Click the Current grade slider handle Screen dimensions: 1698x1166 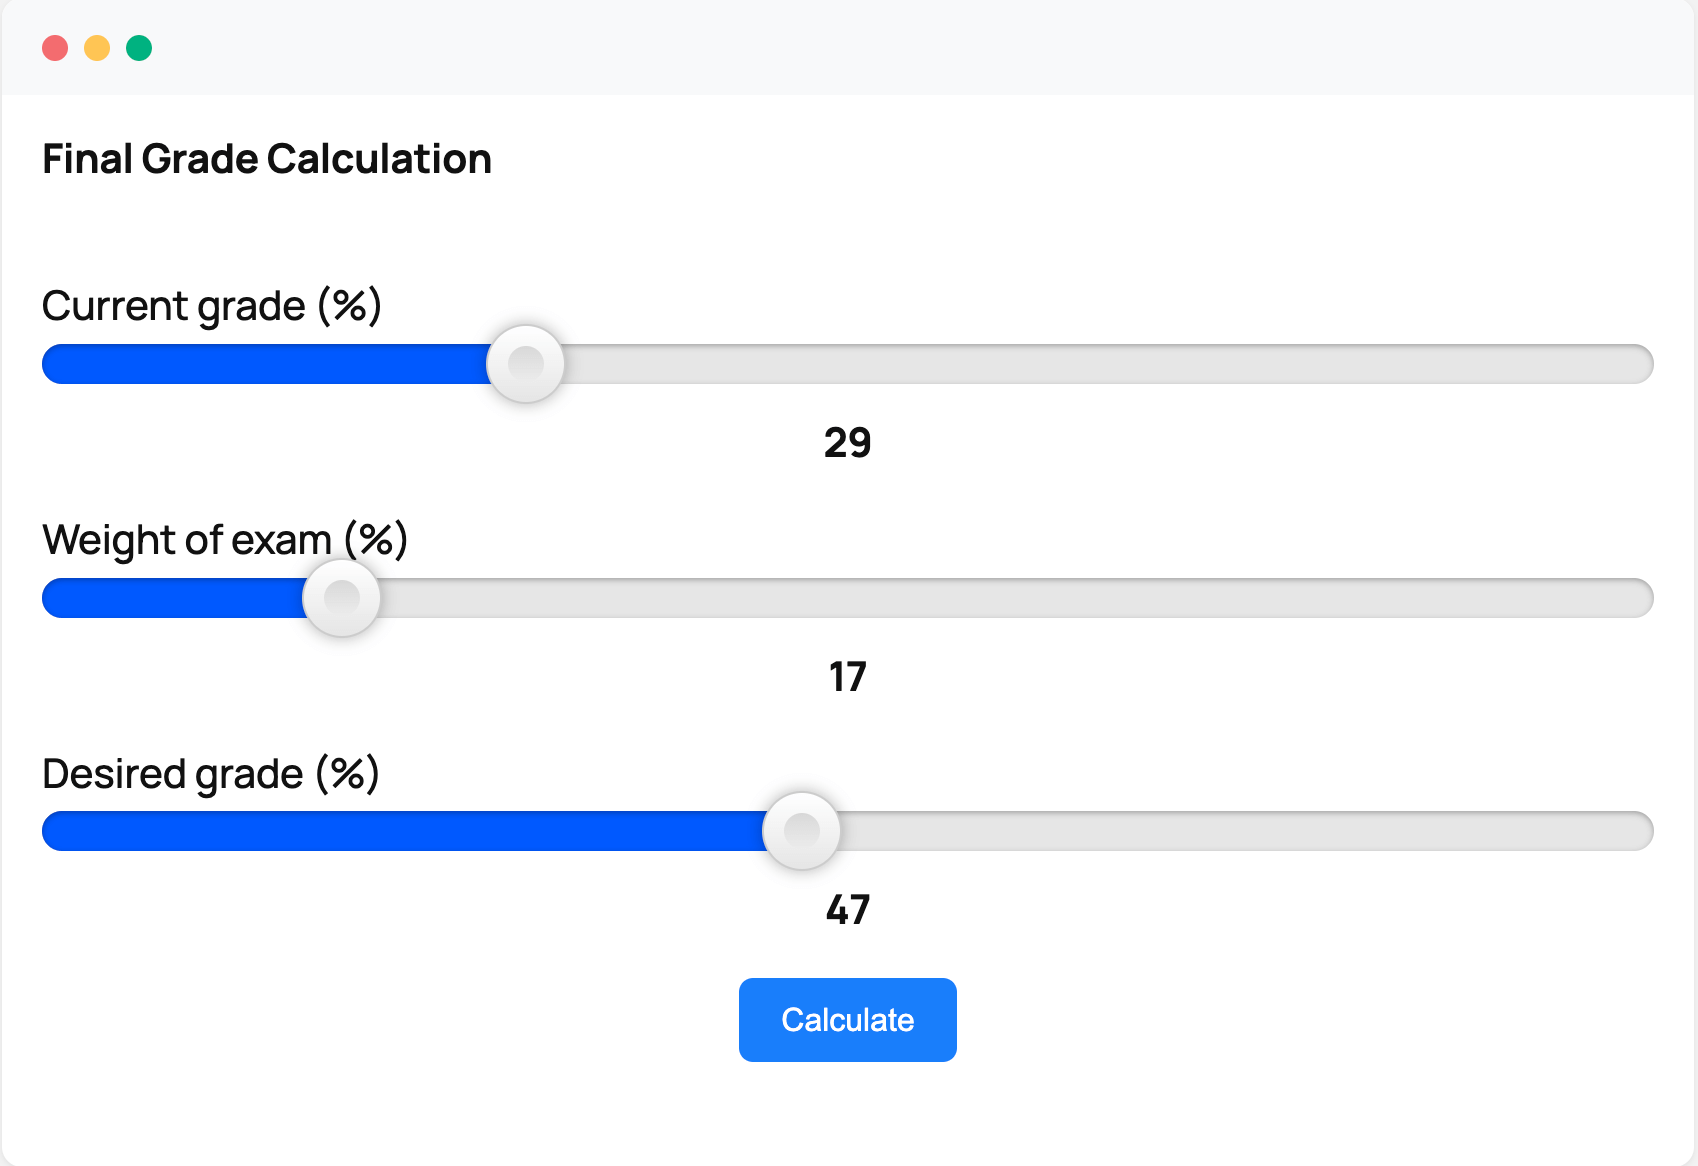(x=525, y=364)
